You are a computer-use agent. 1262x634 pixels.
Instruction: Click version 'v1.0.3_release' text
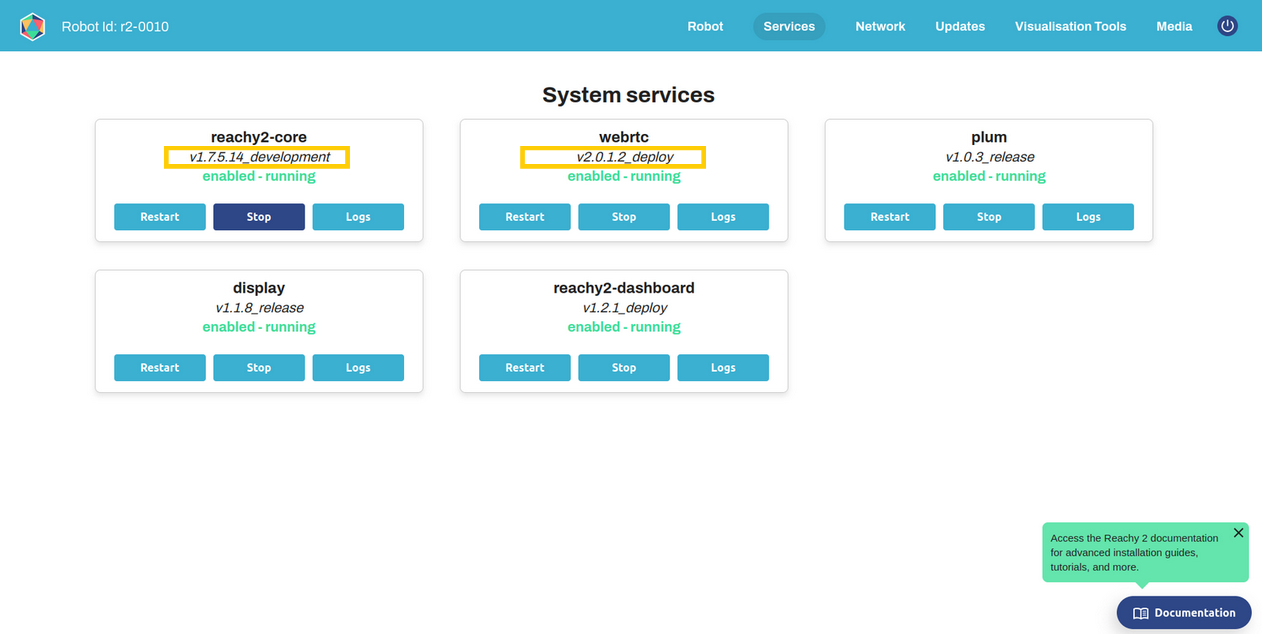pos(989,157)
